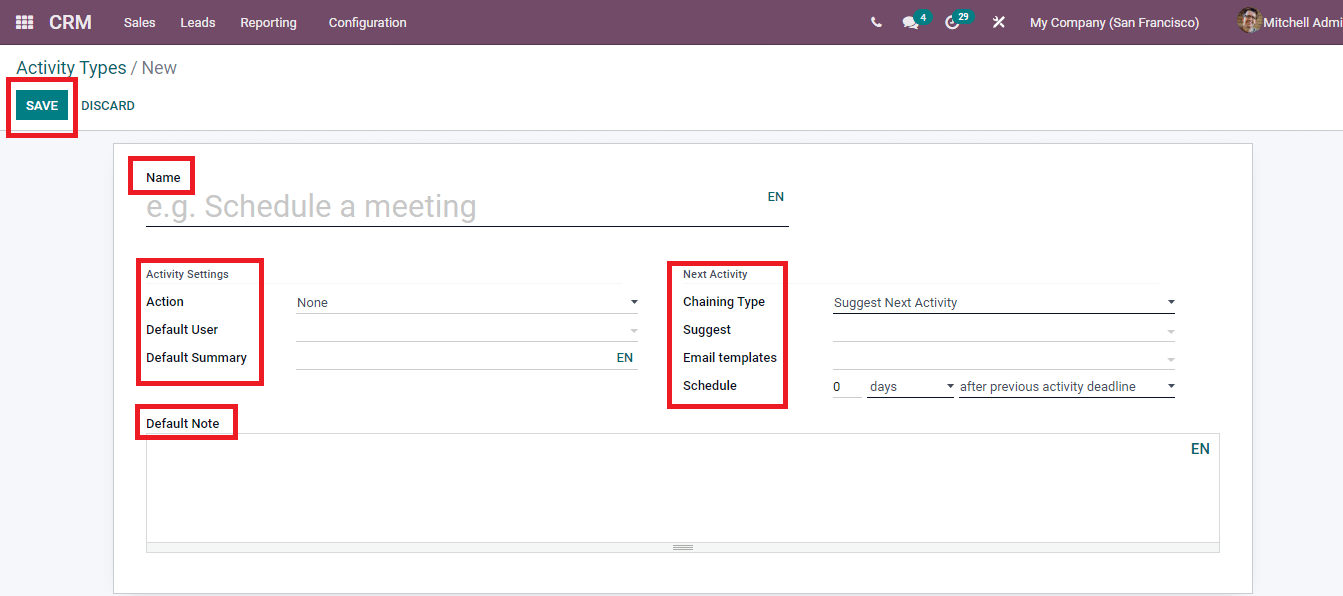Open the conversations chat icon
The width and height of the screenshot is (1343, 596).
(910, 23)
